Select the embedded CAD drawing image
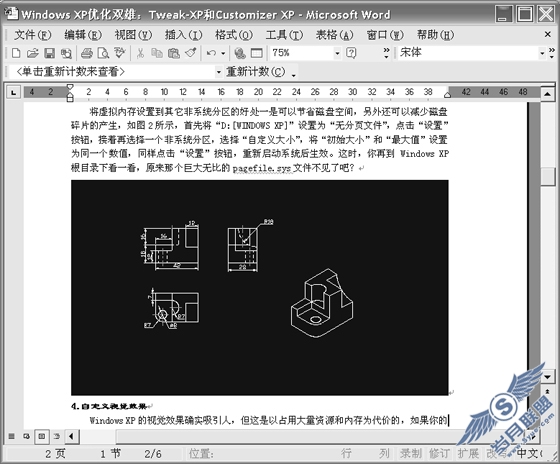This screenshot has height=464, width=560. 260,288
